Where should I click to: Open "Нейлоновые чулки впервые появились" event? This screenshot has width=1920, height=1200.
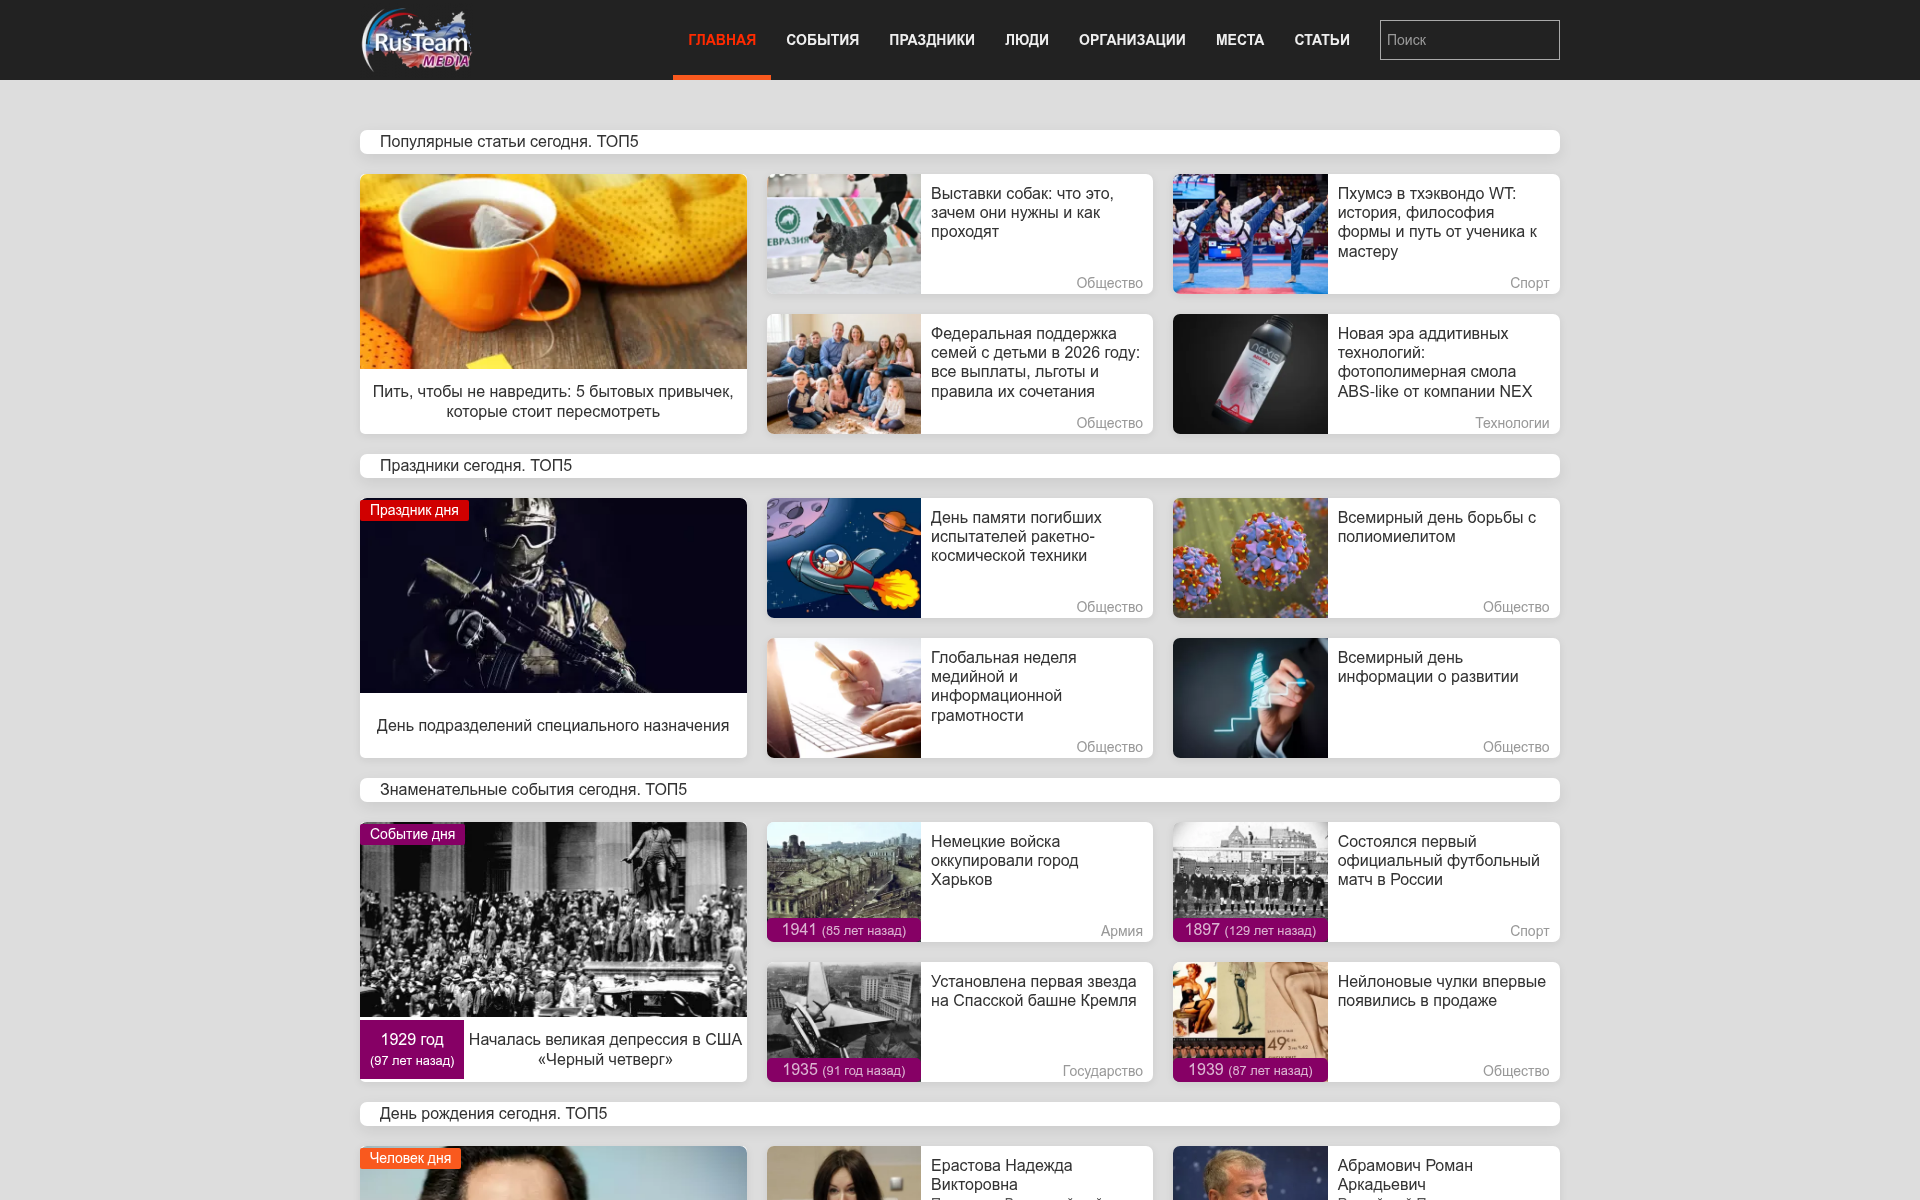click(1442, 991)
